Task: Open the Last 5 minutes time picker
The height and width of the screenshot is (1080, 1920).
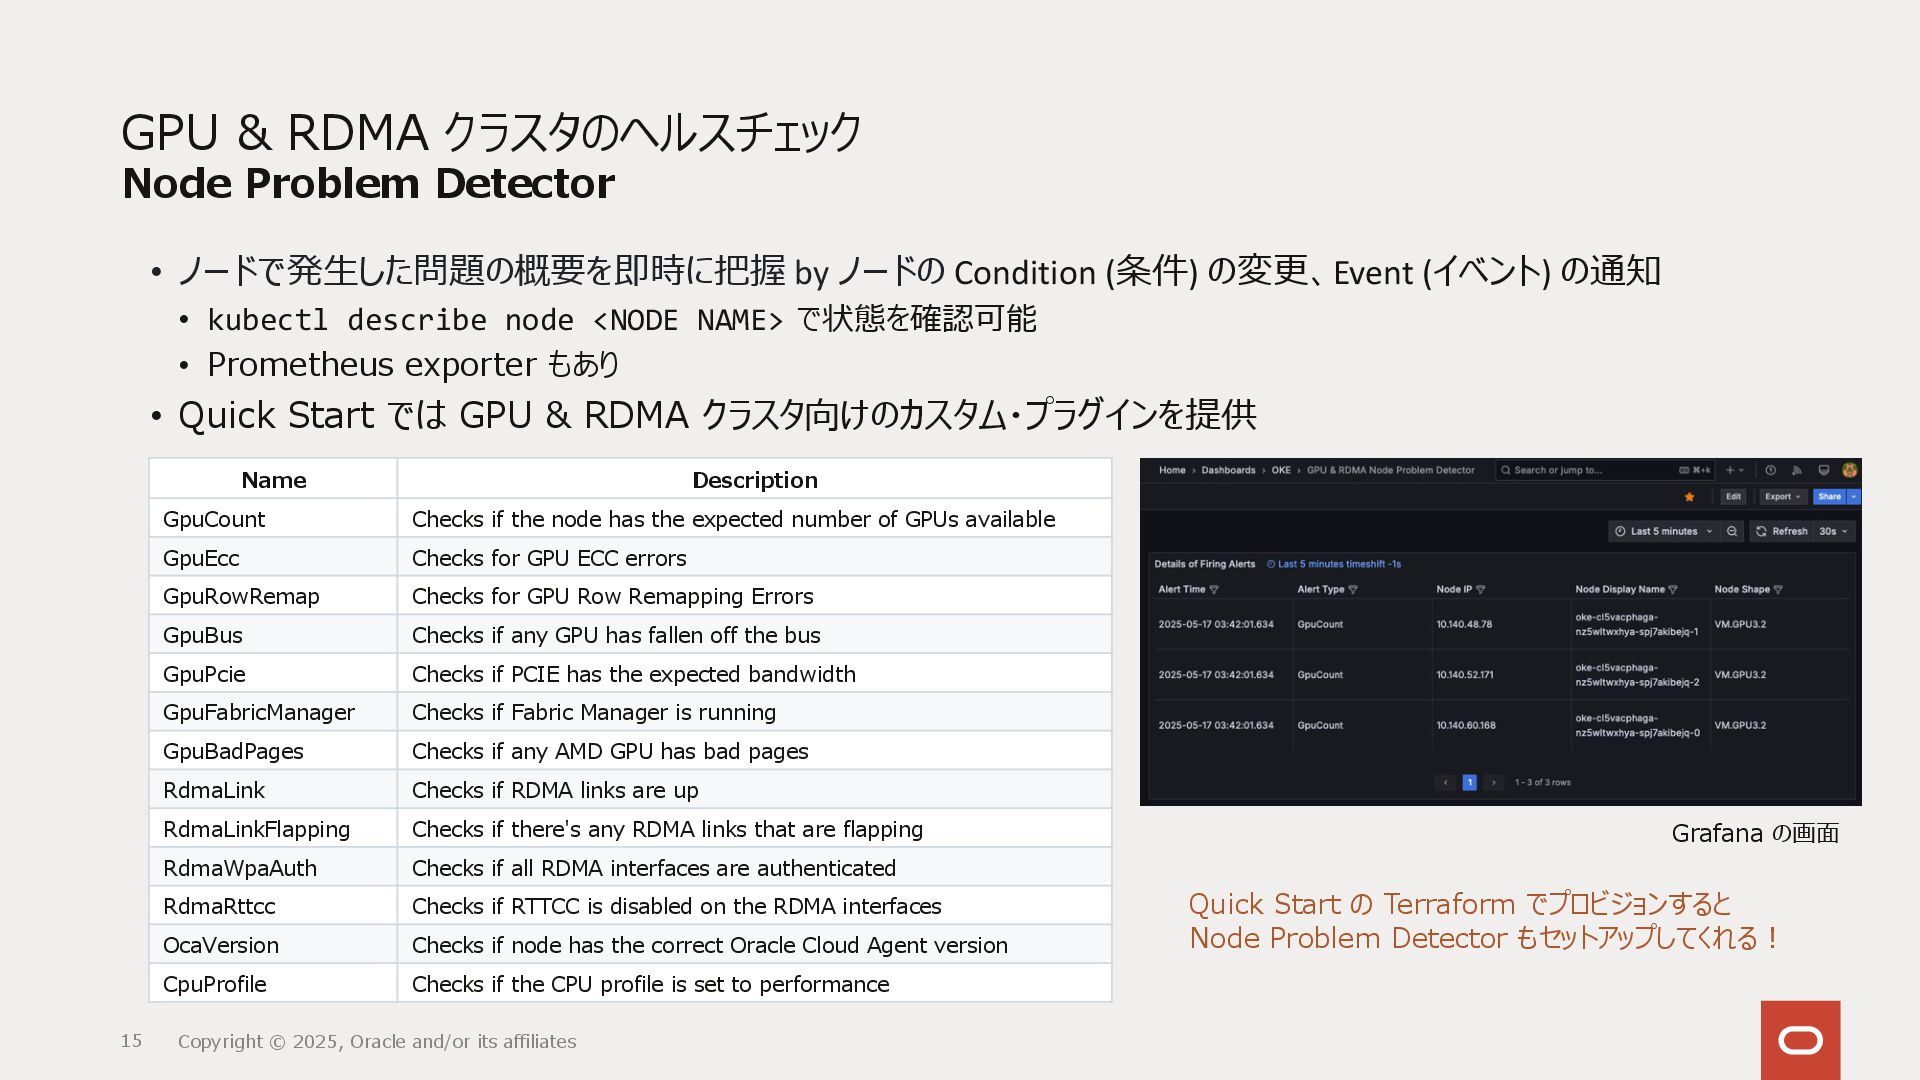Action: [1664, 531]
